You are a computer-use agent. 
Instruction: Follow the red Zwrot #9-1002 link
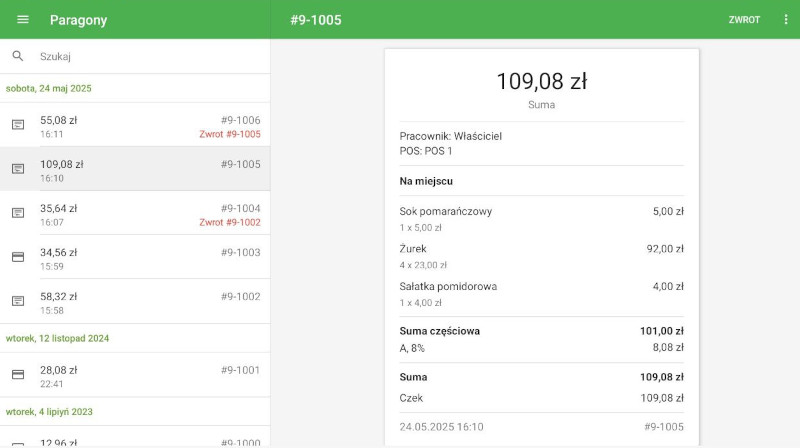click(230, 222)
